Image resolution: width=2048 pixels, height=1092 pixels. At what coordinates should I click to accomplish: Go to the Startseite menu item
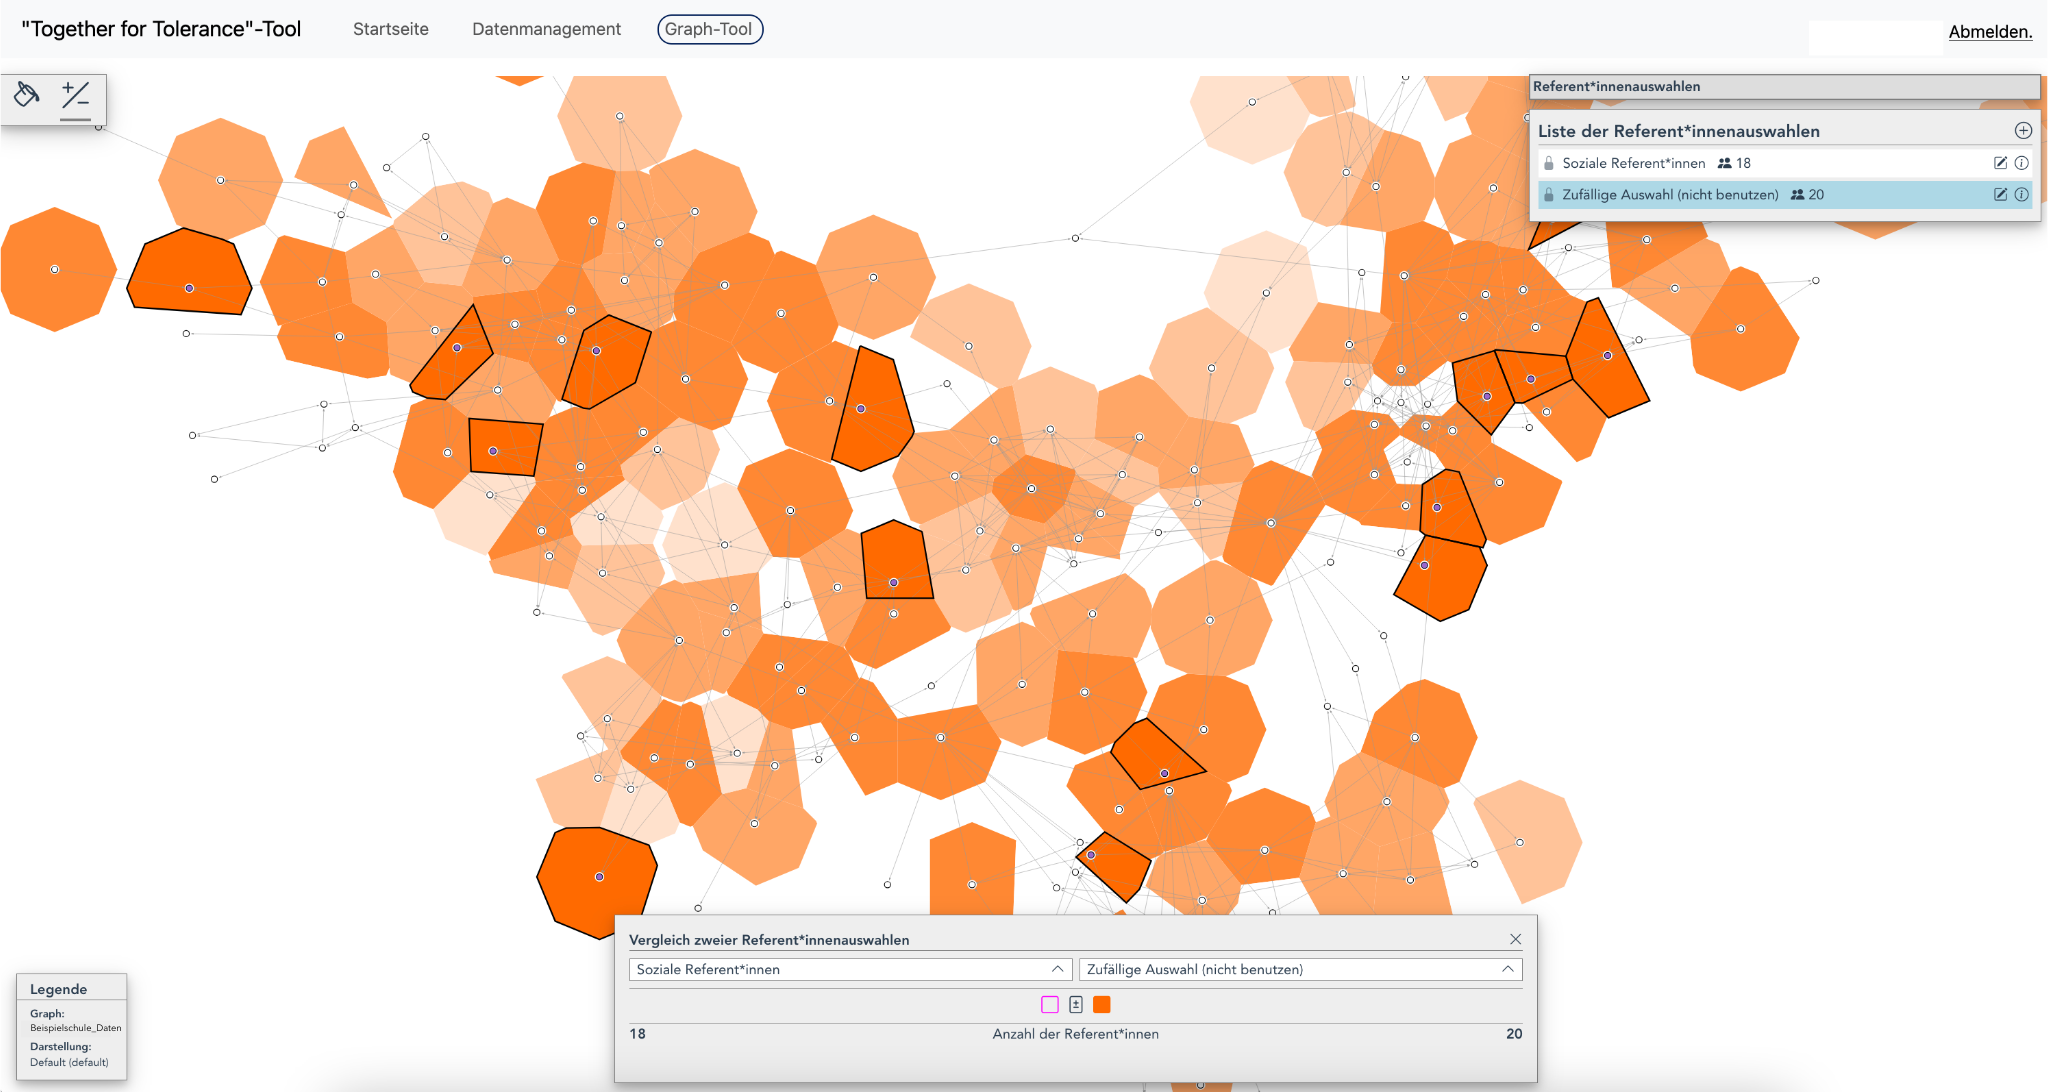pos(390,29)
